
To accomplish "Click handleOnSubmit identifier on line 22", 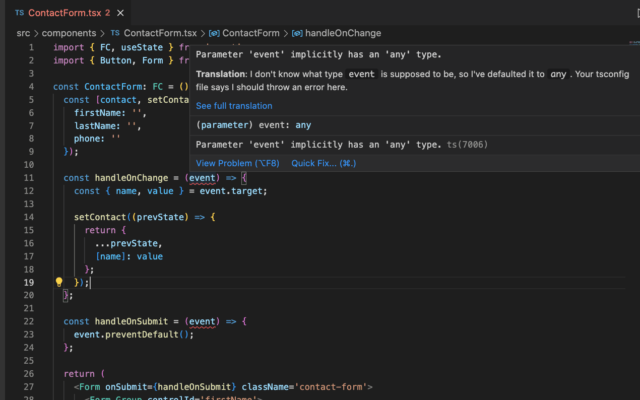I will click(x=131, y=322).
